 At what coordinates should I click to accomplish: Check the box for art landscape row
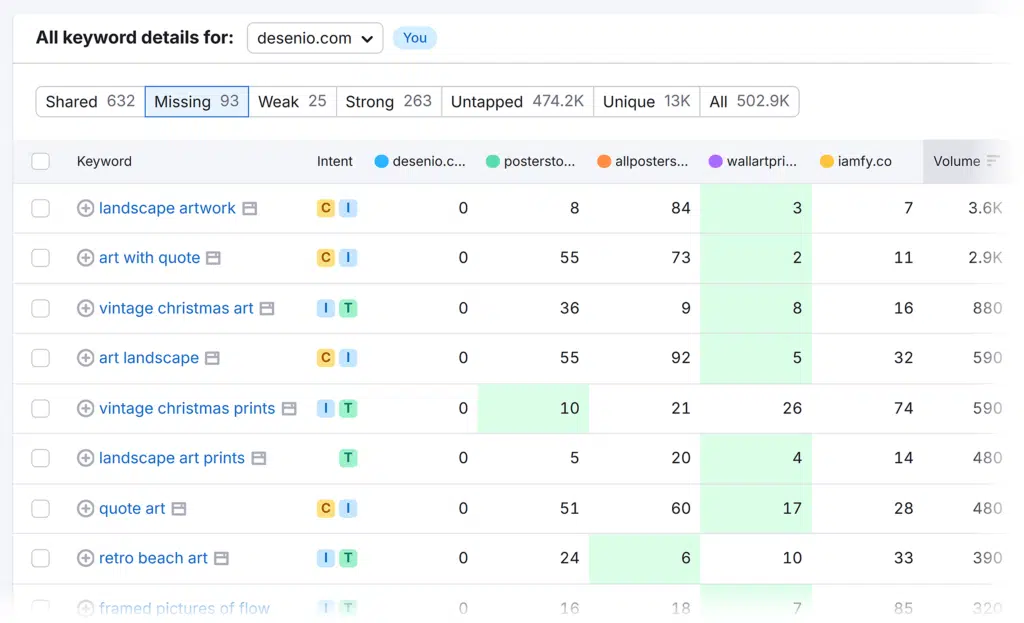click(x=40, y=358)
